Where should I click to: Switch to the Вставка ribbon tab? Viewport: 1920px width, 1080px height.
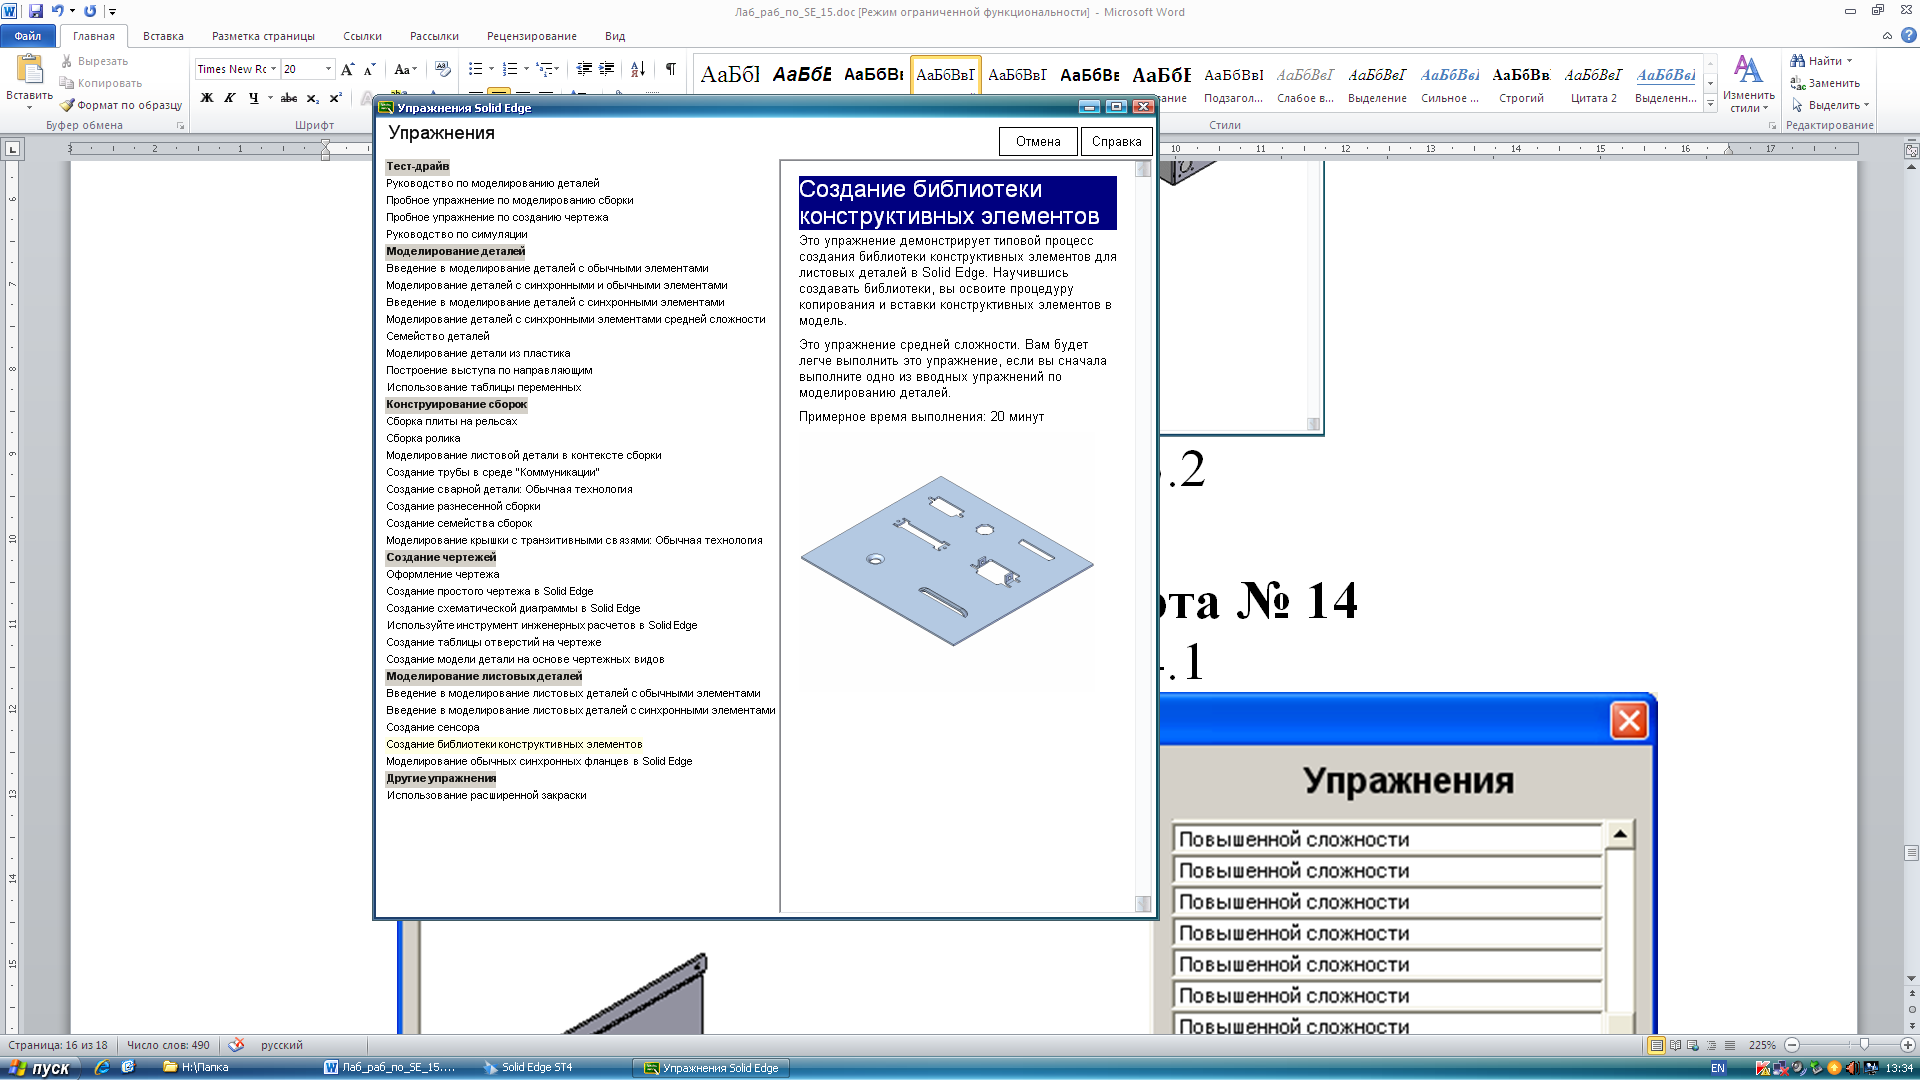163,36
